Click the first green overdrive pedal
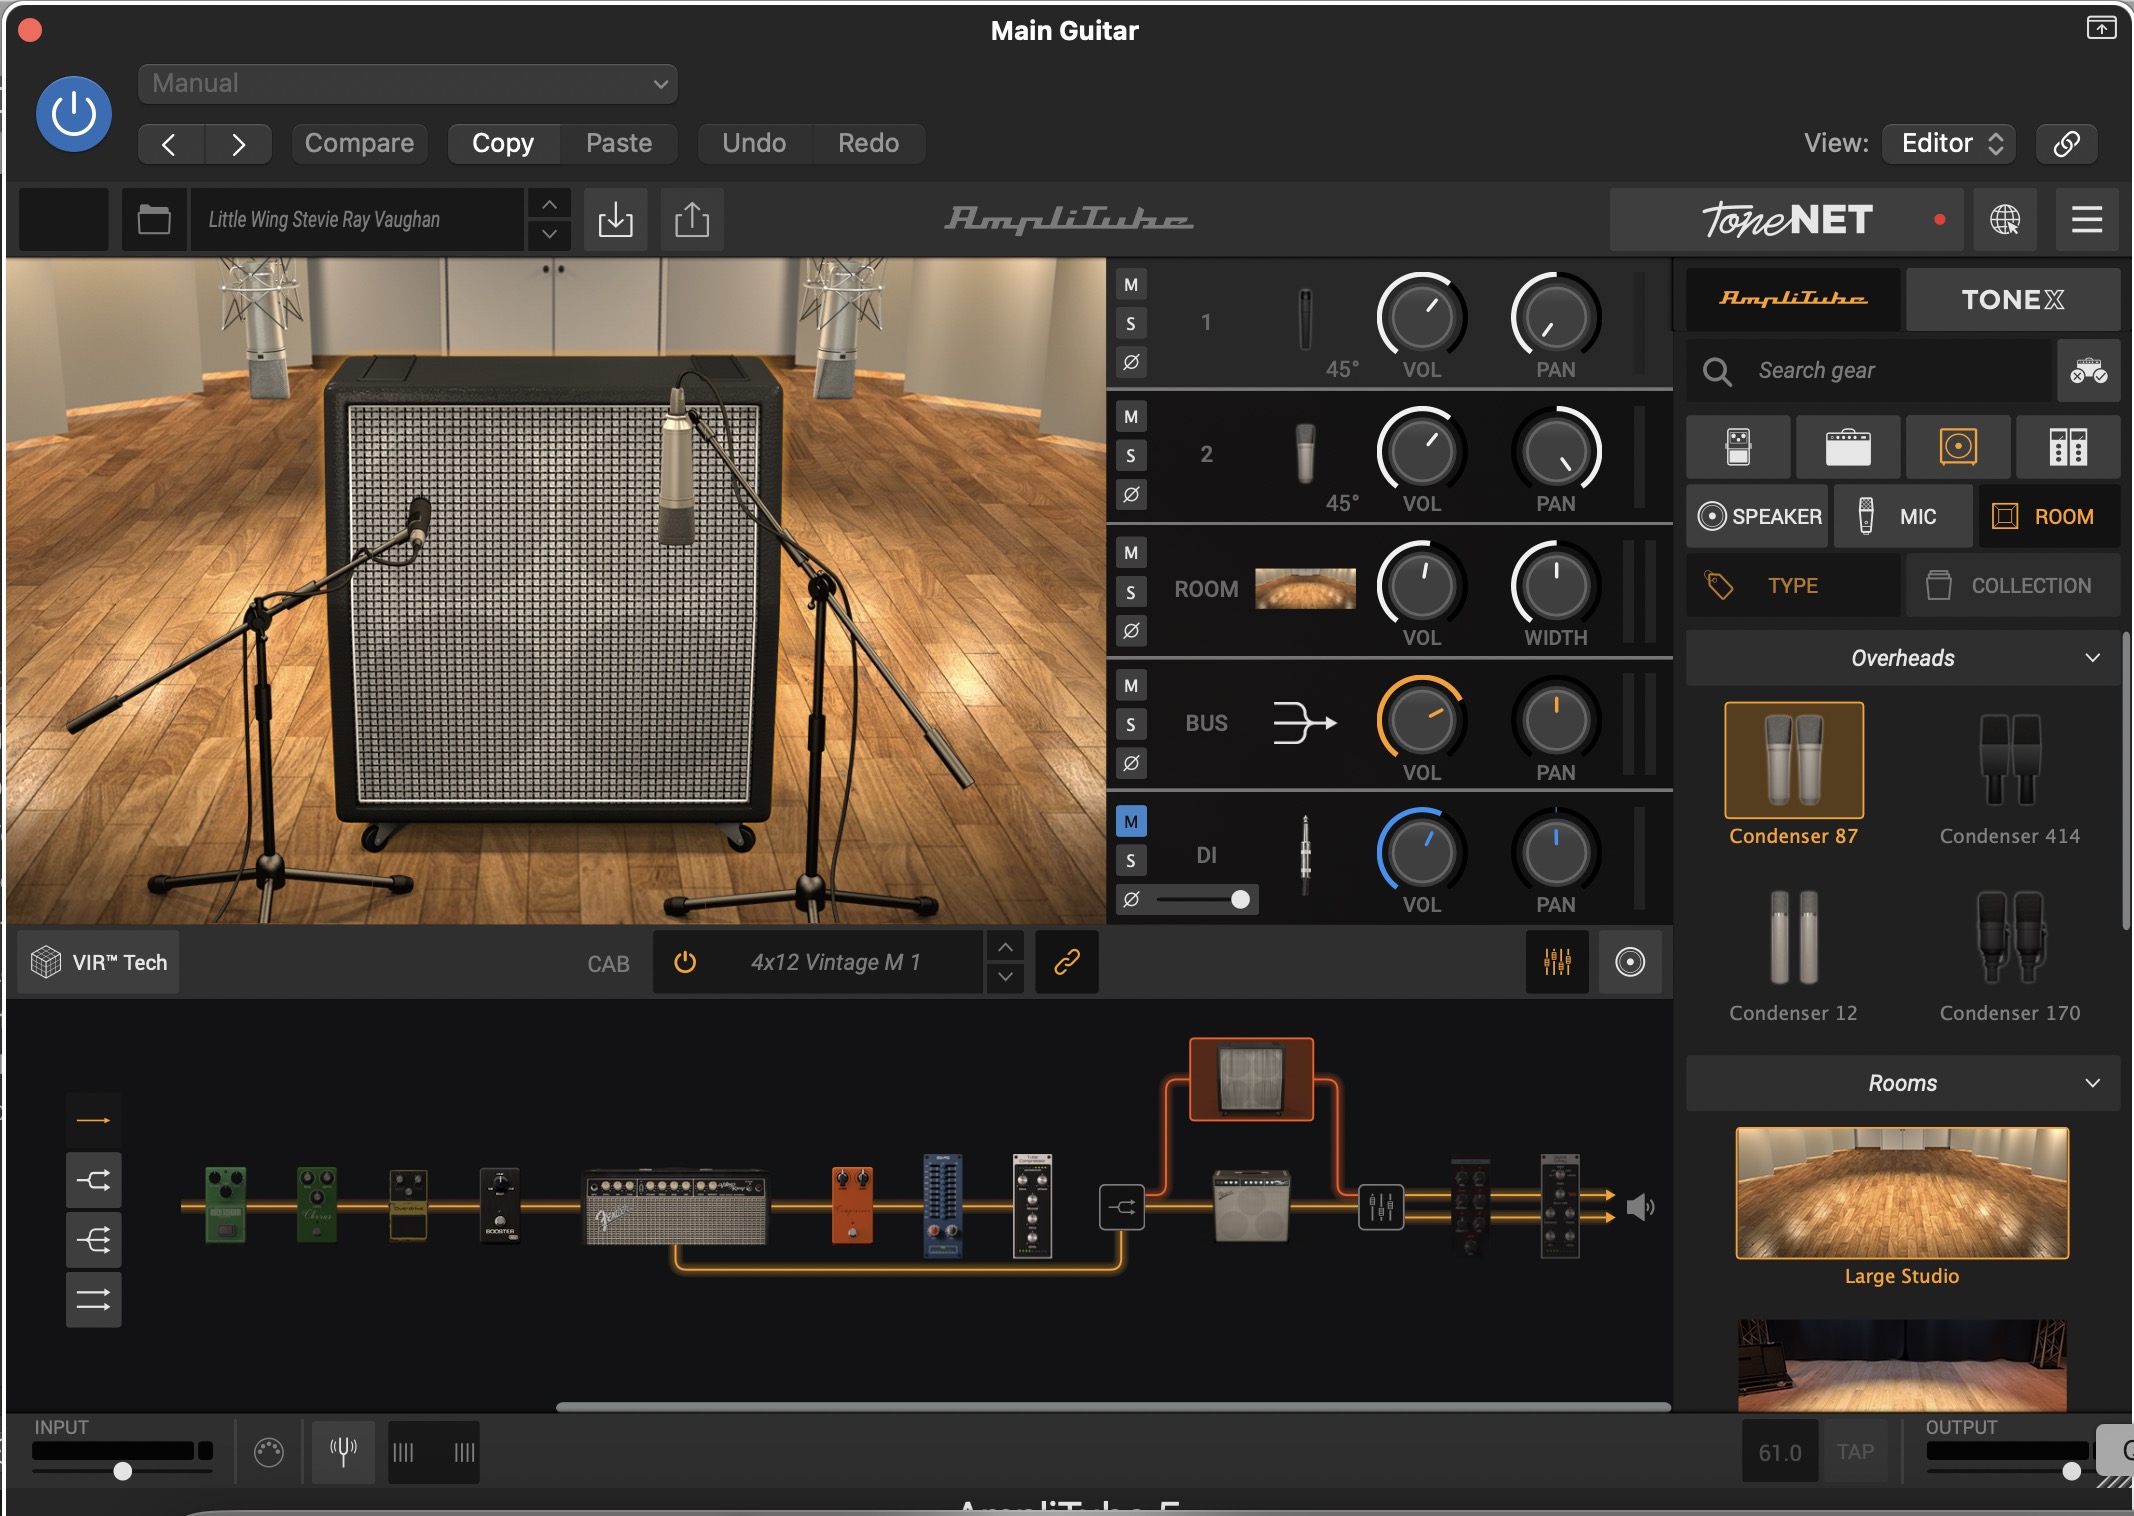This screenshot has width=2134, height=1516. [x=226, y=1205]
